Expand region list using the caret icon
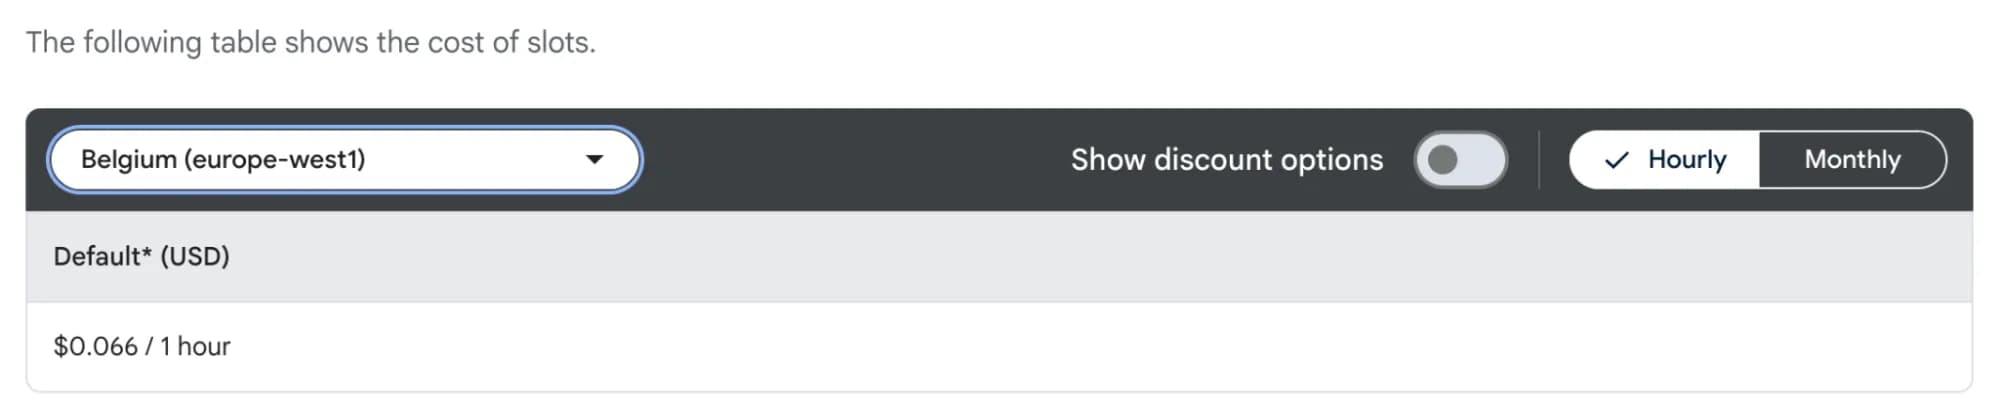Viewport: 1999px width, 409px height. coord(594,159)
